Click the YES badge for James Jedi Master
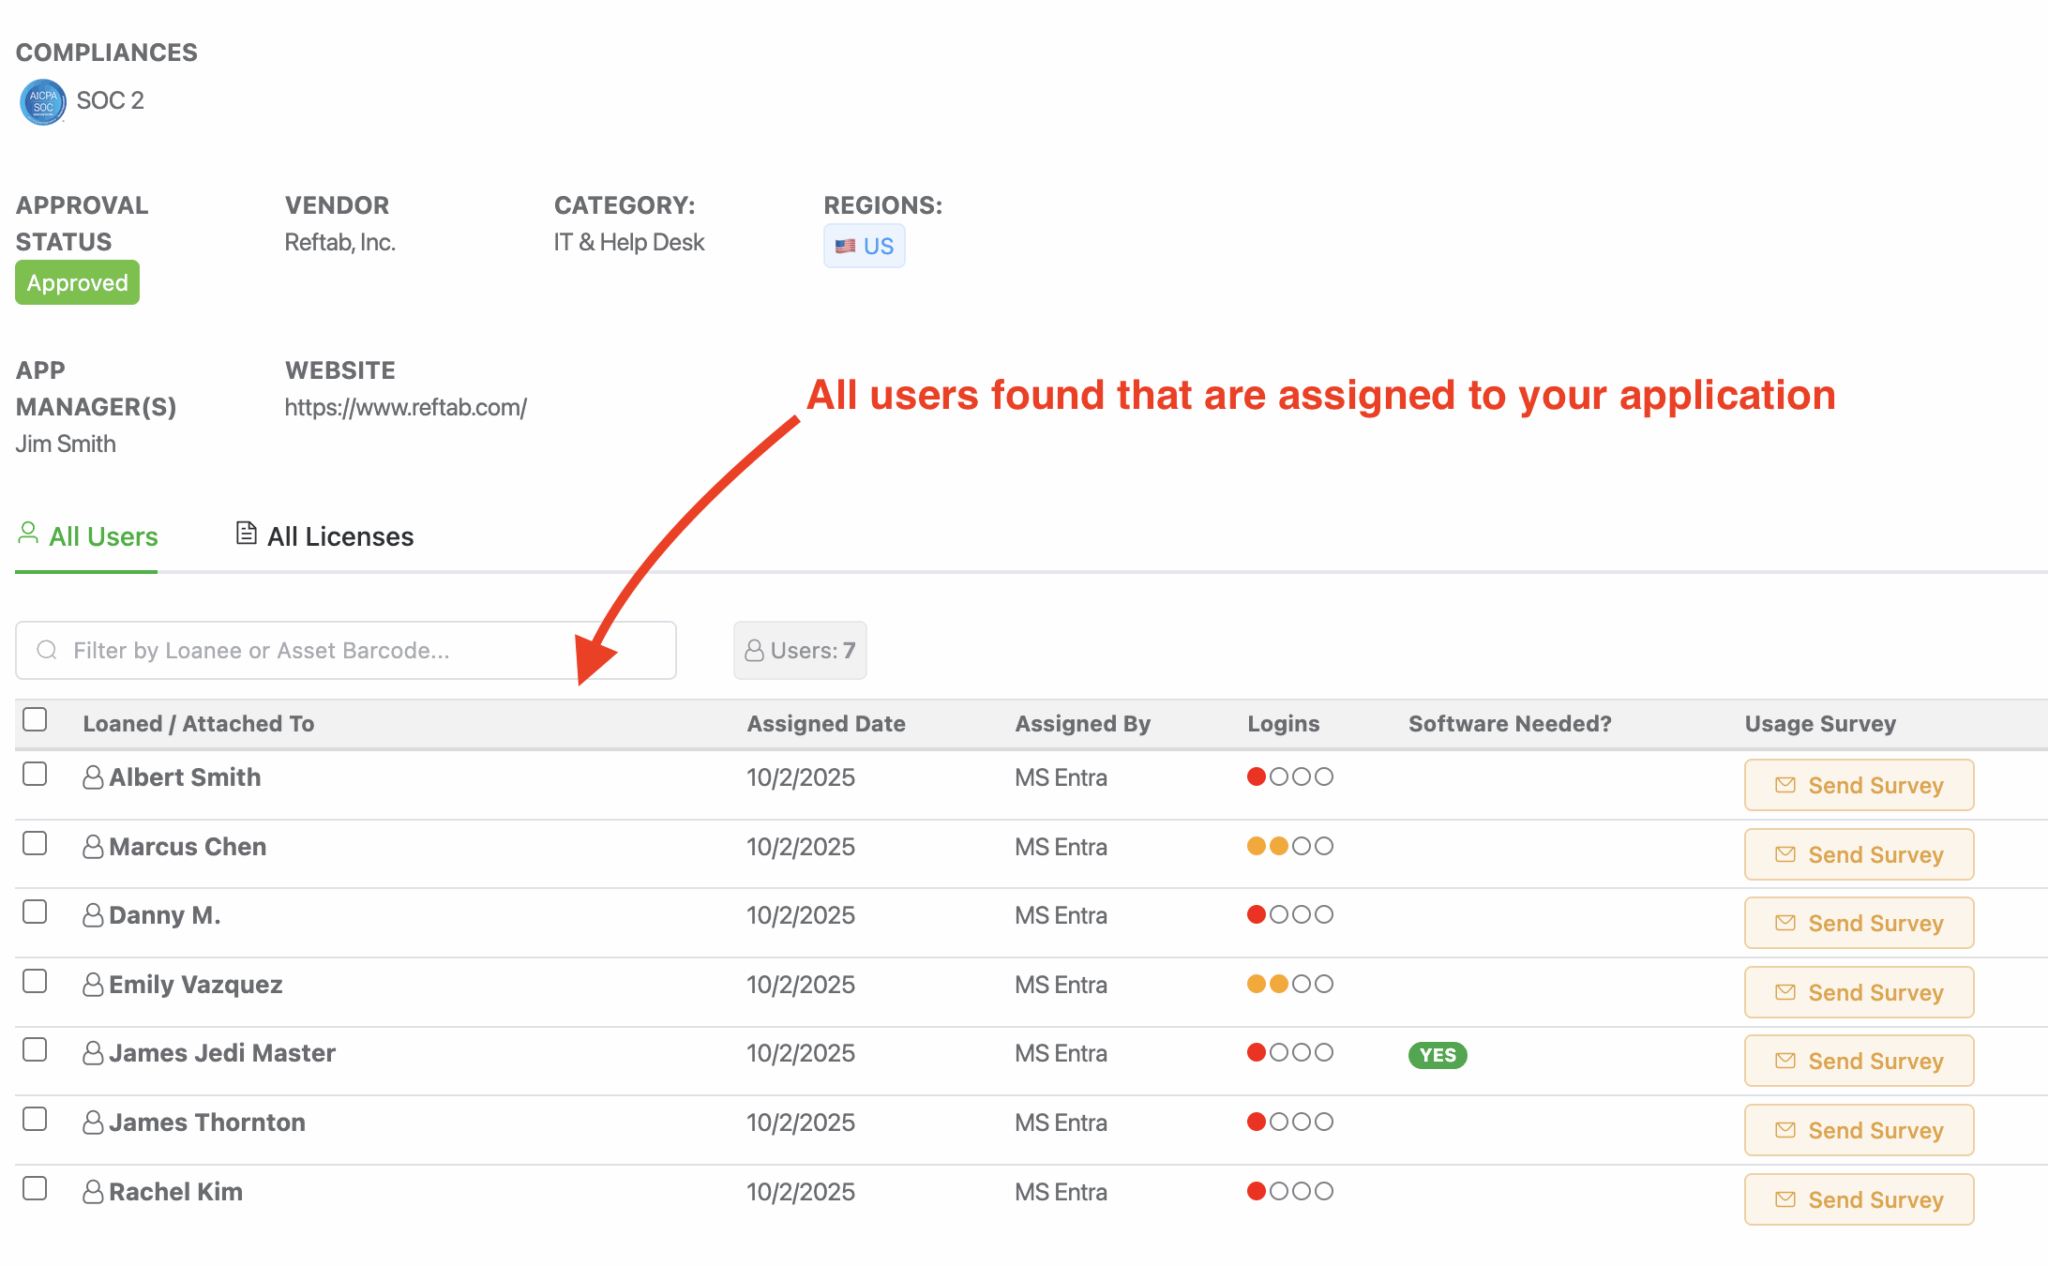The height and width of the screenshot is (1266, 2048). coord(1437,1054)
